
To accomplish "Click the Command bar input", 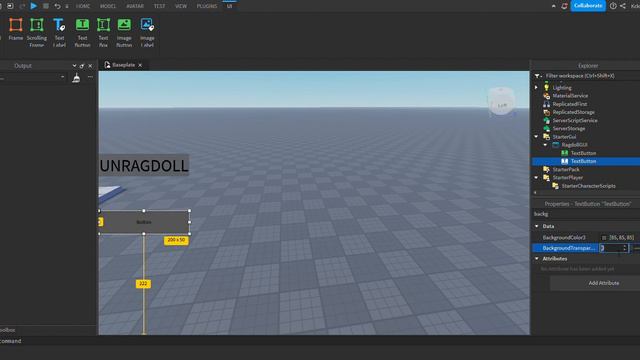I will tap(320, 341).
